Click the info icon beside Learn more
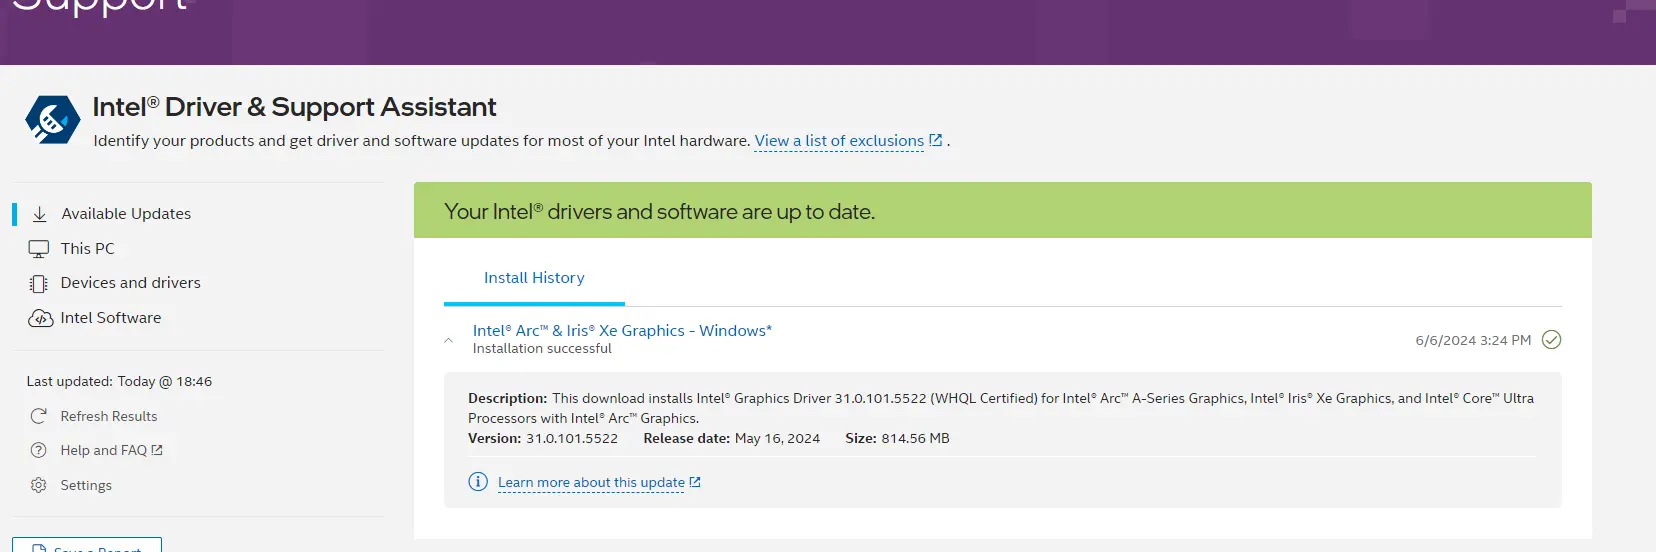Image resolution: width=1656 pixels, height=552 pixels. [478, 482]
